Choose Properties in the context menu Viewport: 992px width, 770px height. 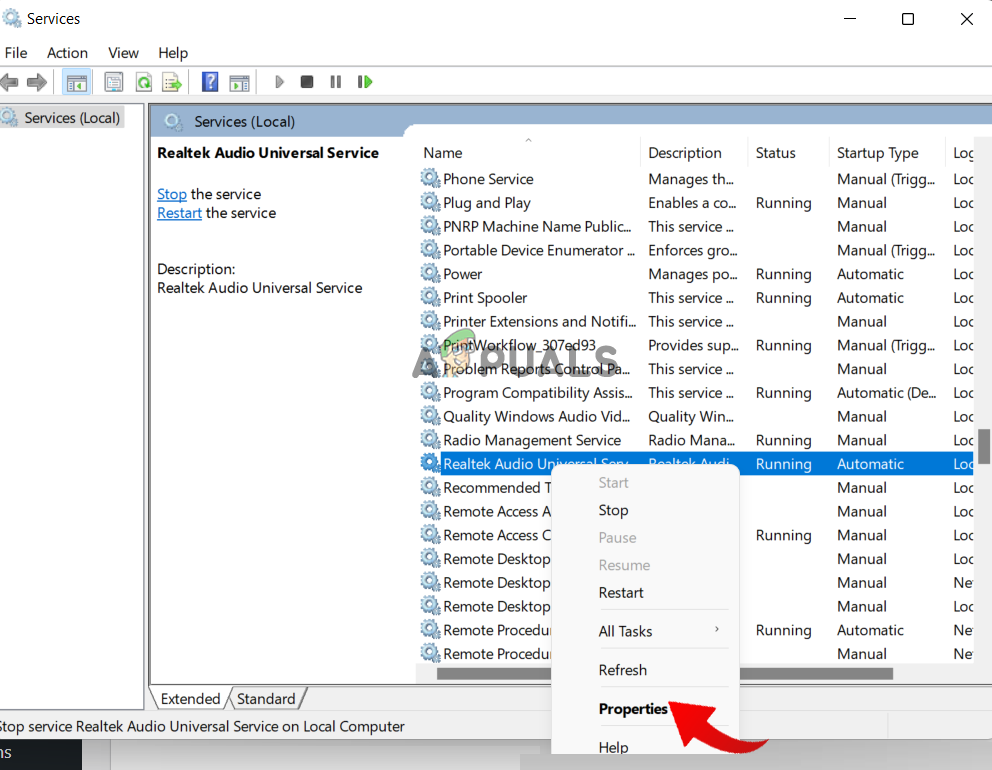633,709
